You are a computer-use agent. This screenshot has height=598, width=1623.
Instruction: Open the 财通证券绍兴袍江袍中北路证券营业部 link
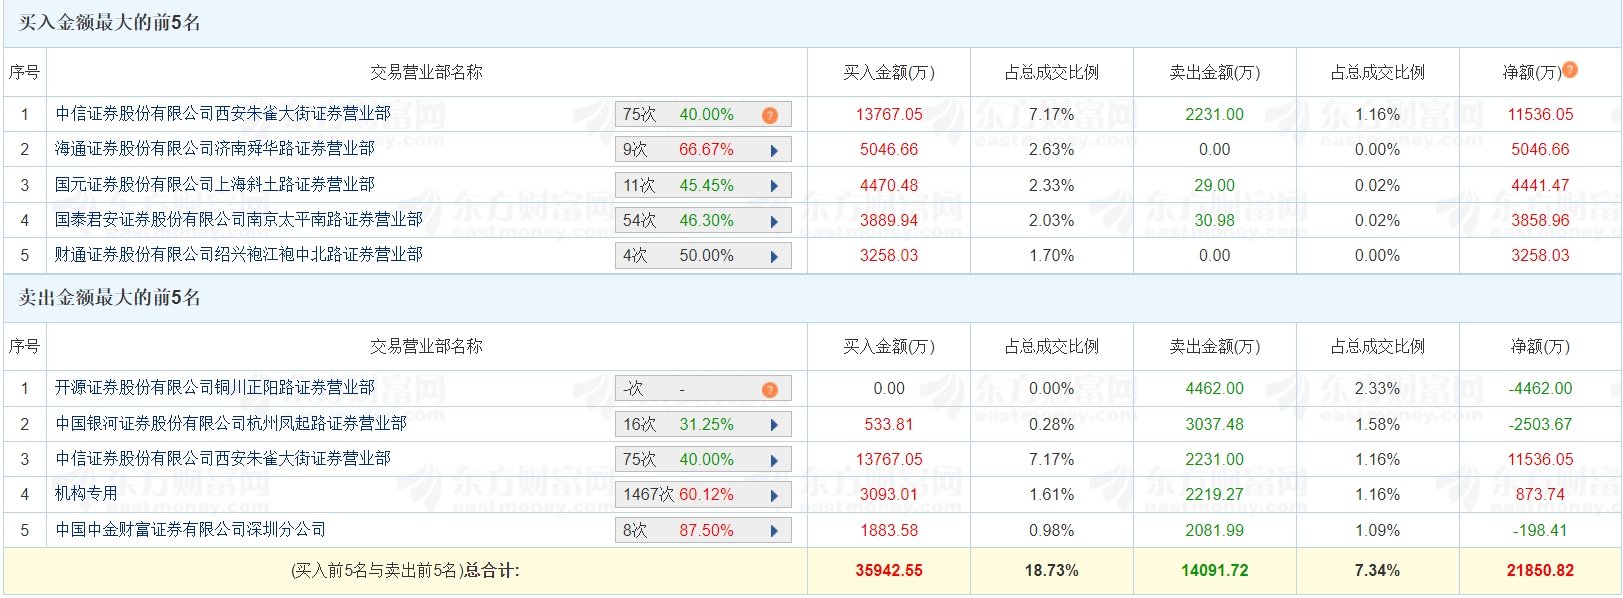click(x=239, y=255)
